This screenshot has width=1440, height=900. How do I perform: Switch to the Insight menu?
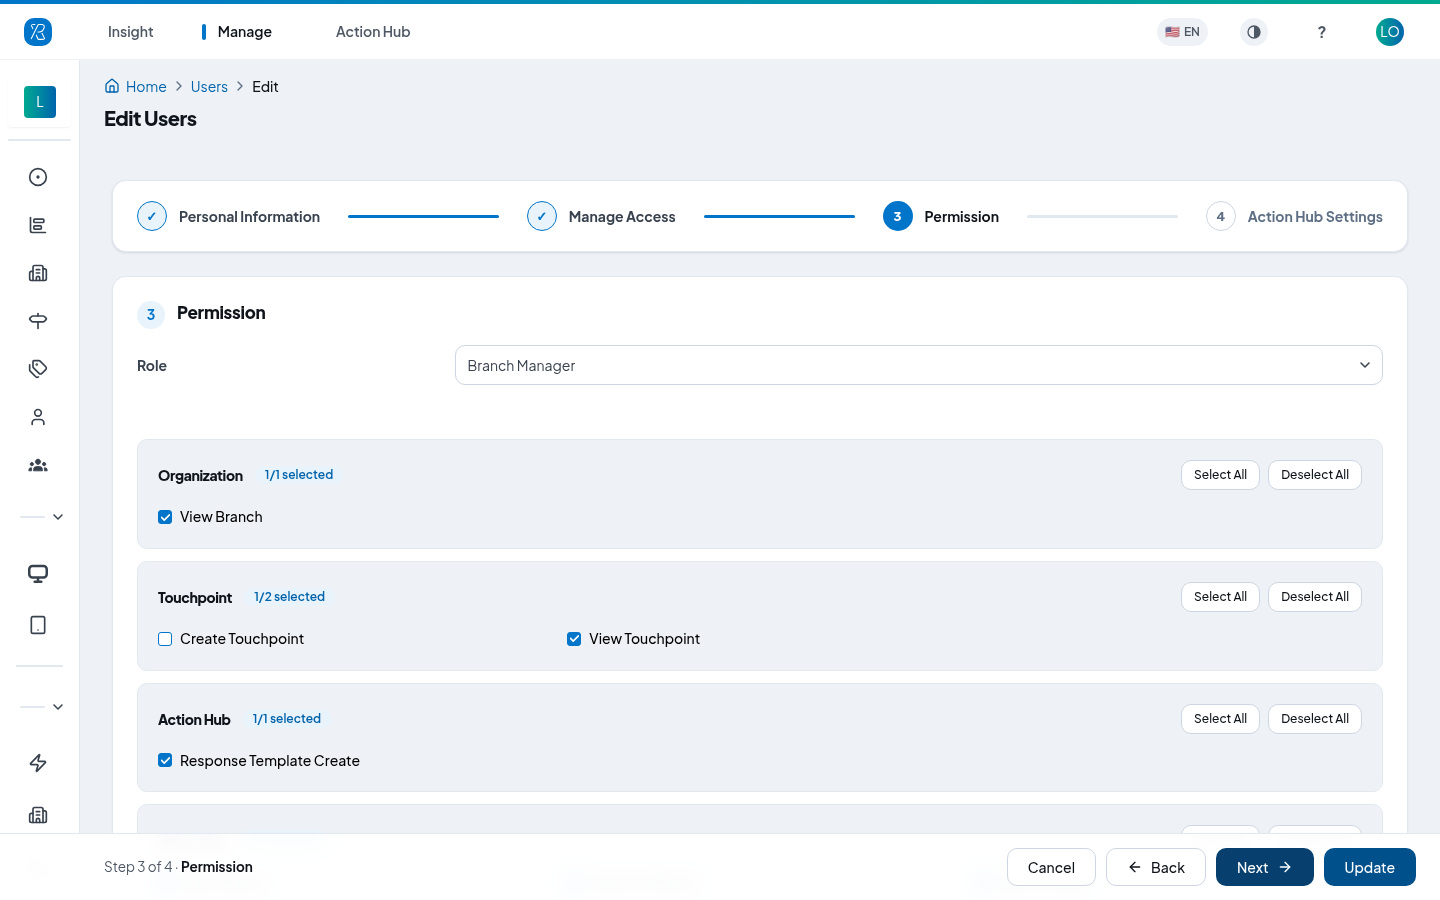coord(130,32)
